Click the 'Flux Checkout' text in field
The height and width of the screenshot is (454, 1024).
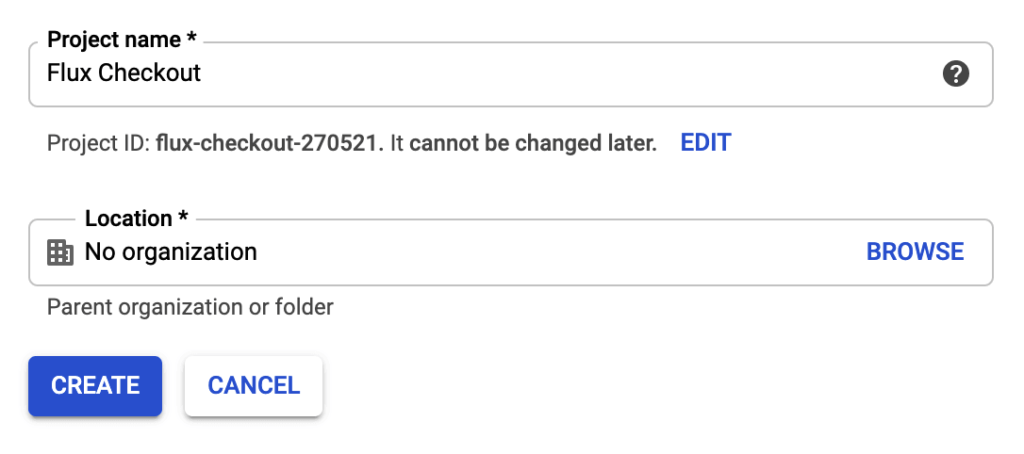tap(124, 73)
